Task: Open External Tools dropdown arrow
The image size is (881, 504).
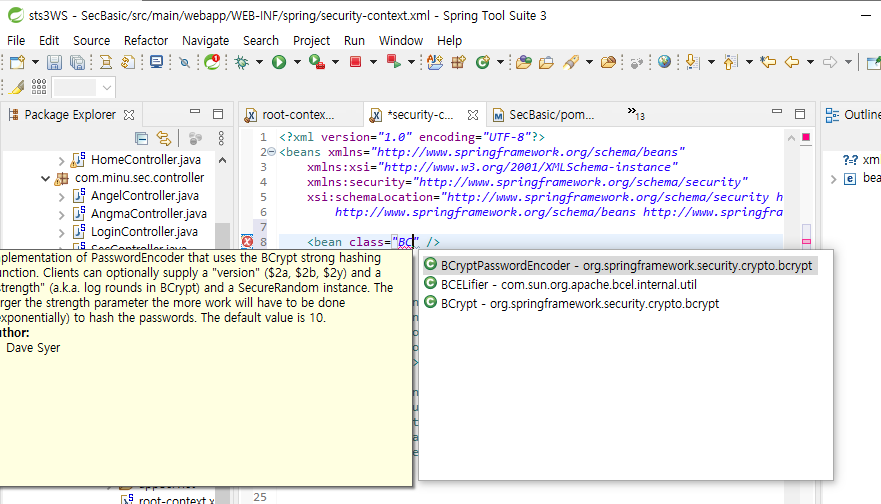Action: coord(335,62)
